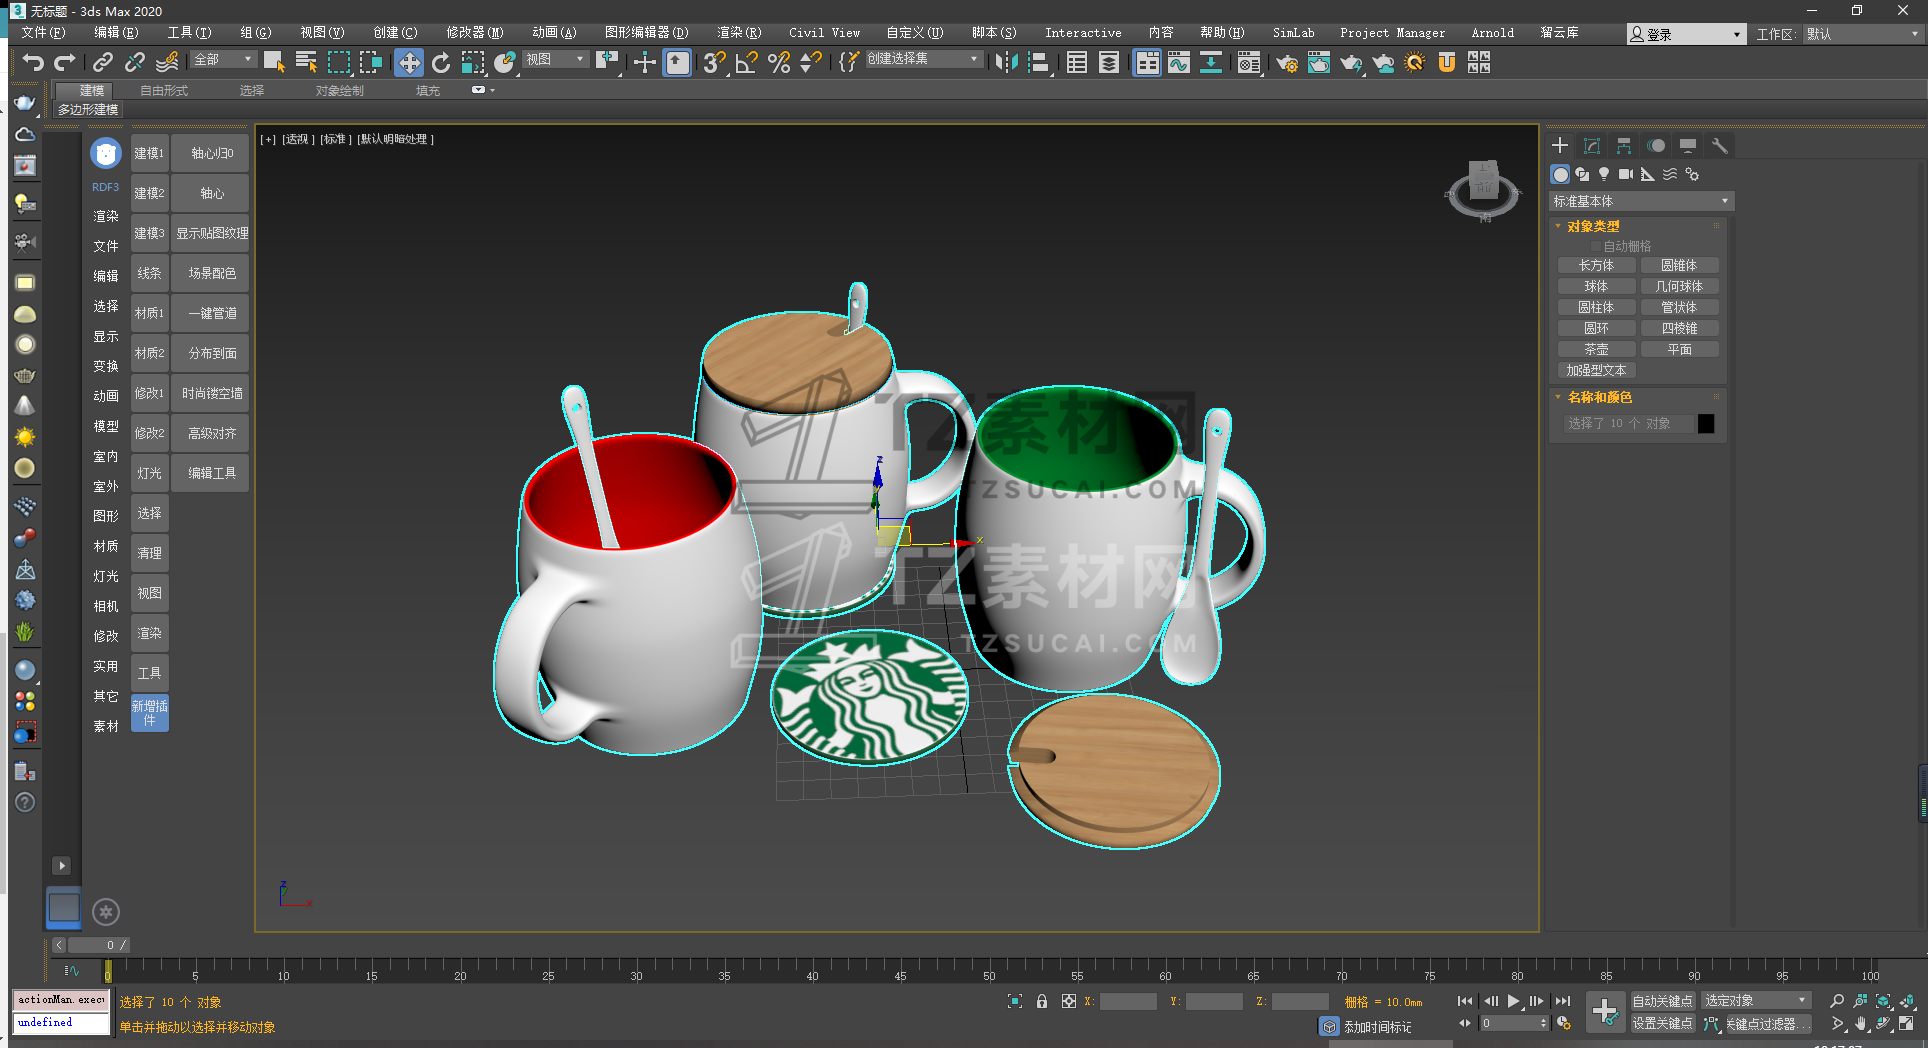This screenshot has width=1928, height=1048.
Task: Click the X coordinate input field
Action: 1128,1001
